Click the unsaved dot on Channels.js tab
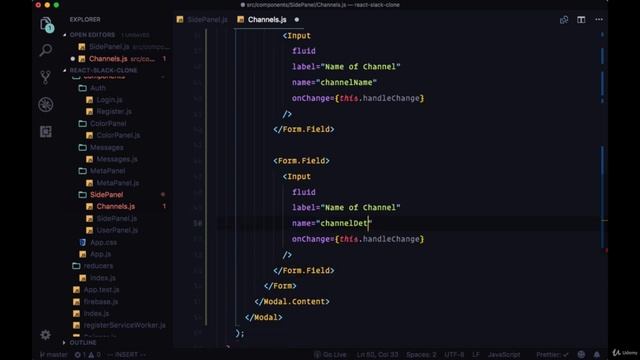This screenshot has width=640, height=360. pyautogui.click(x=297, y=20)
